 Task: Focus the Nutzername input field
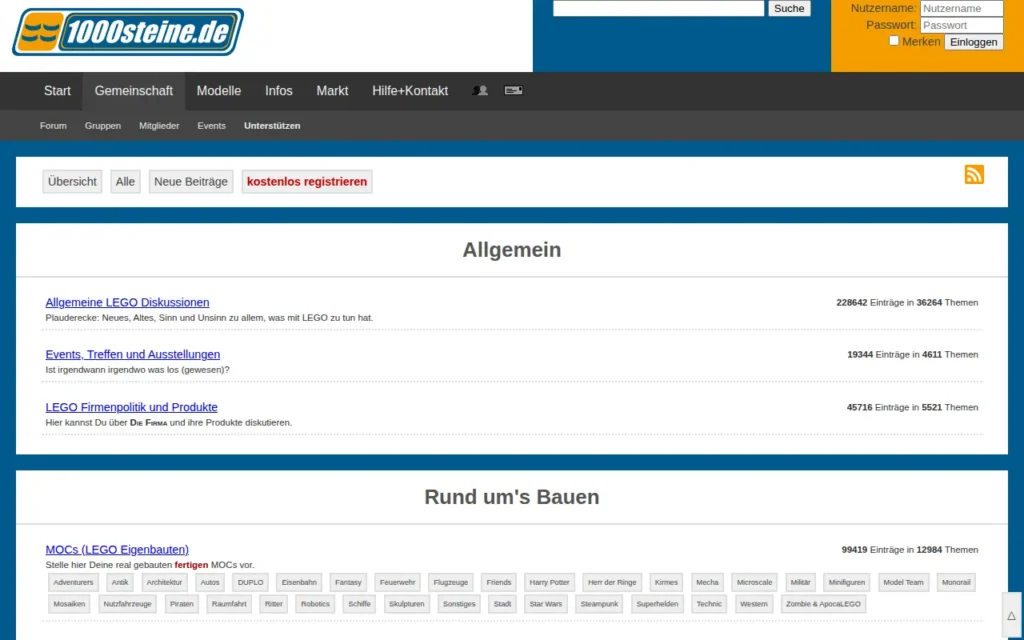961,8
